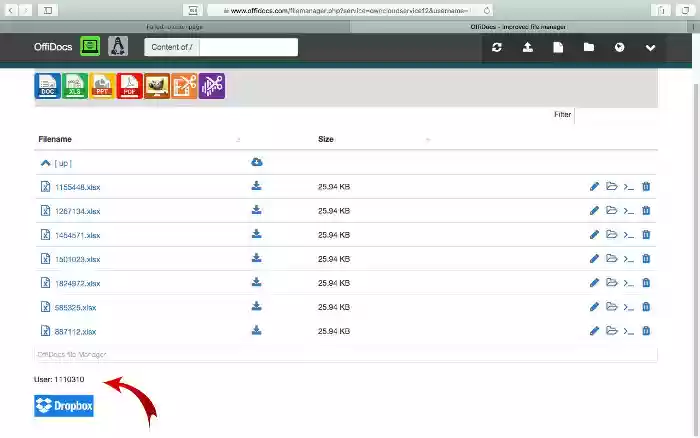Click the open-folder icon for 1824972.xlsx
Screen dimensions: 700x438
coord(612,283)
